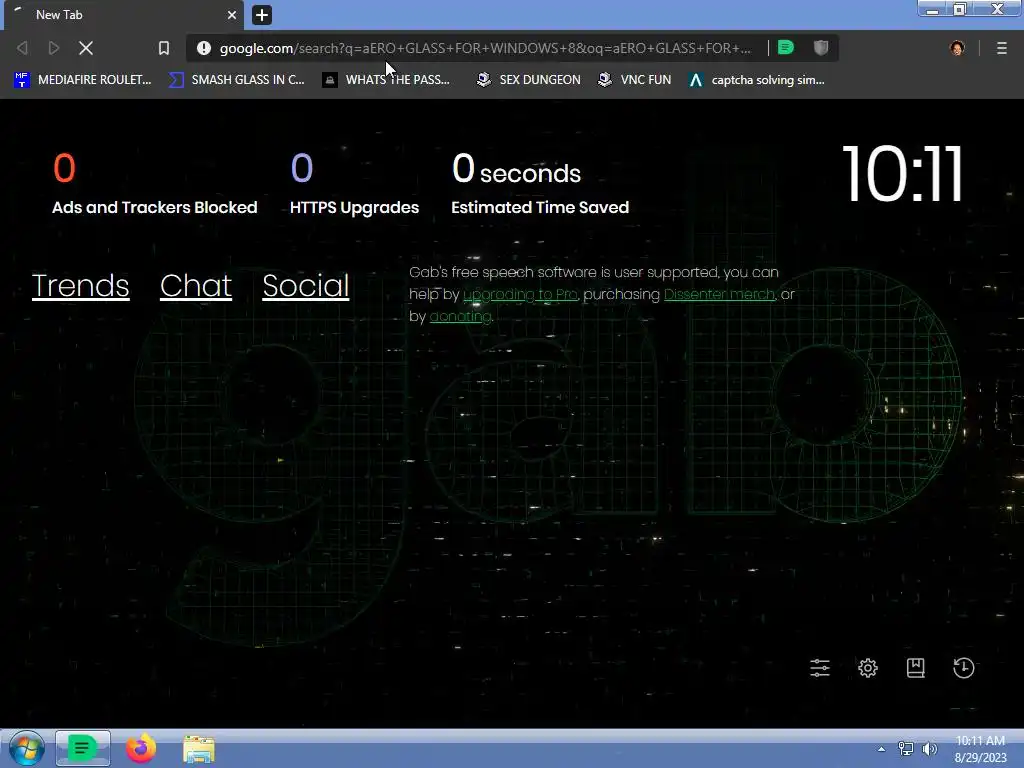
Task: Open the volume speaker tray icon
Action: pyautogui.click(x=929, y=749)
